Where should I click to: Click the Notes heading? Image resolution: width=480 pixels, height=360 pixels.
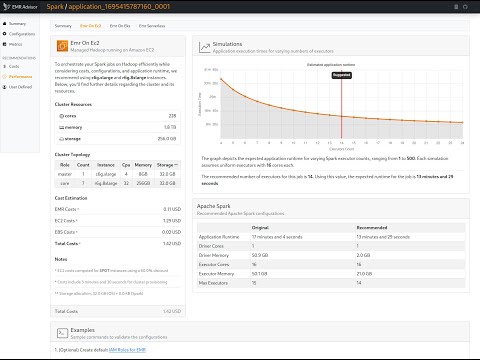[61, 259]
